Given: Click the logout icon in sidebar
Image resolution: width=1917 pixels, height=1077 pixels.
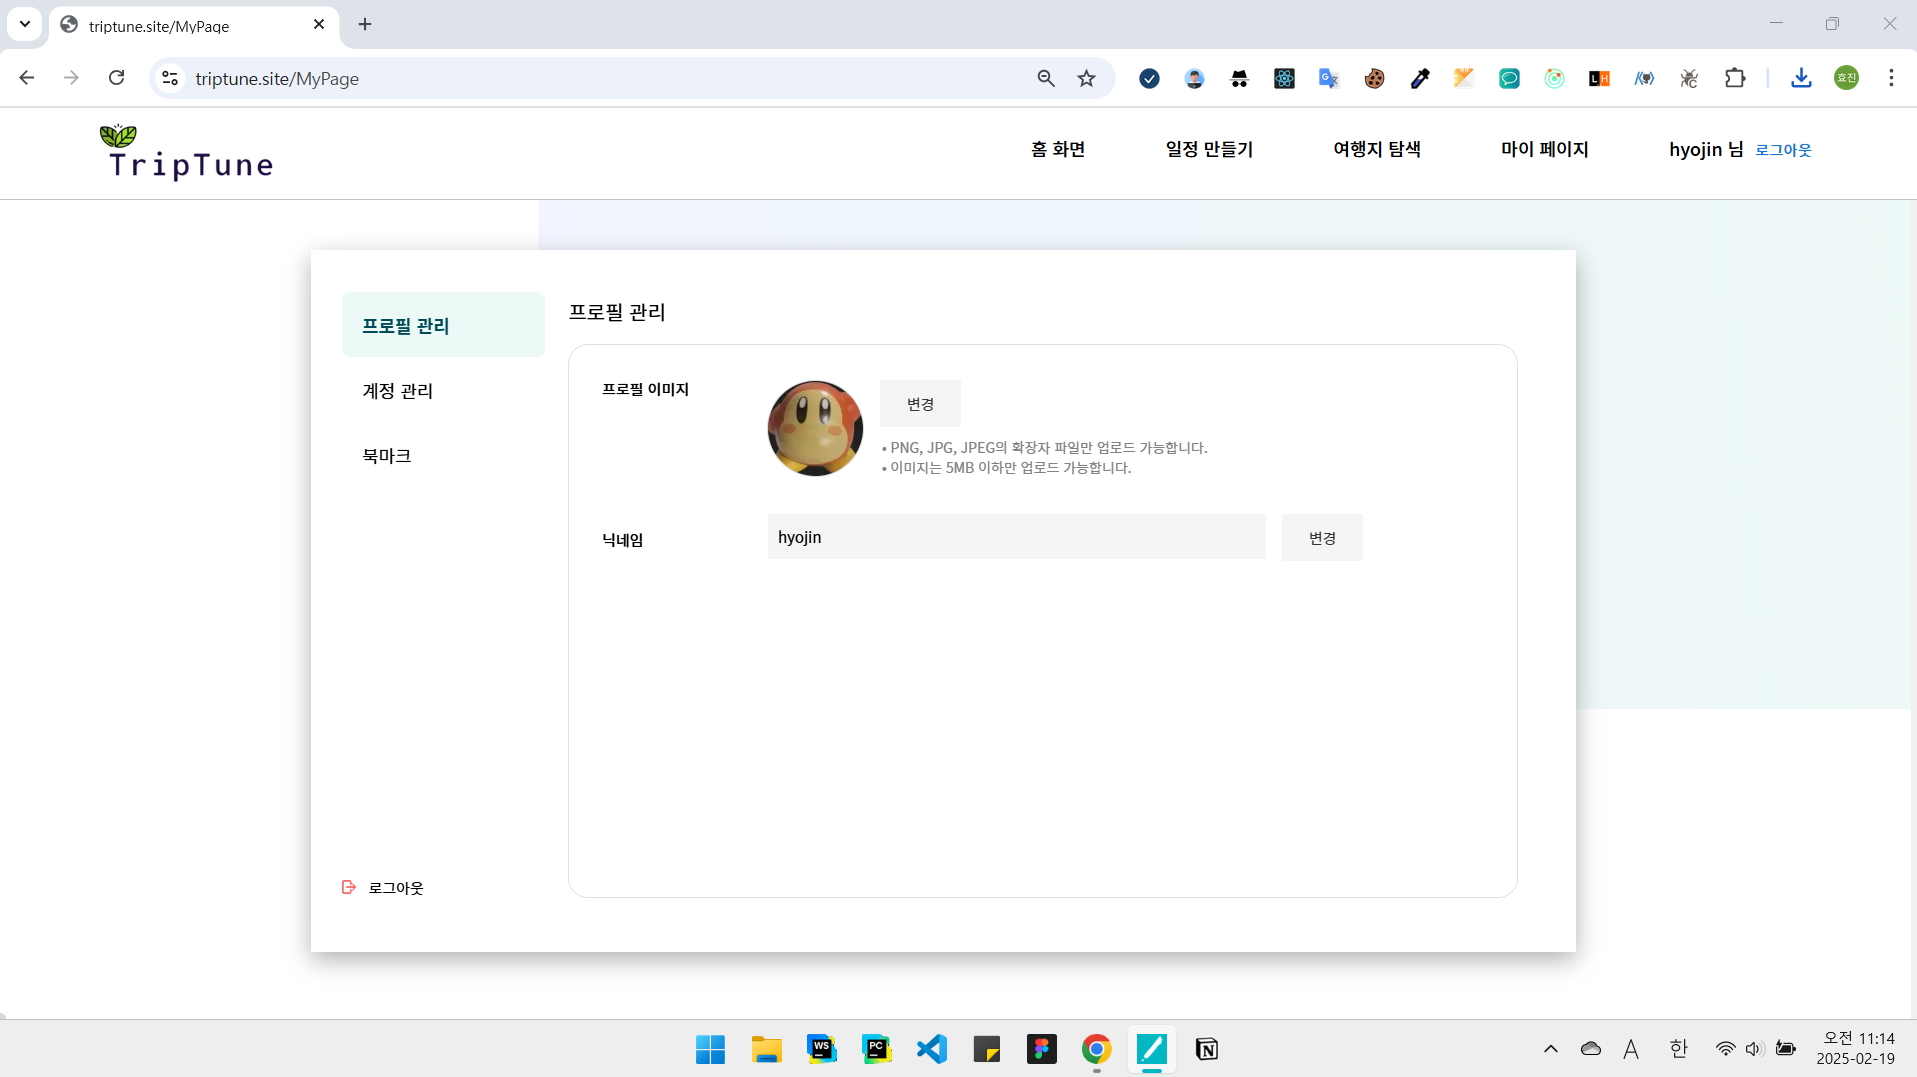Looking at the screenshot, I should pos(349,887).
